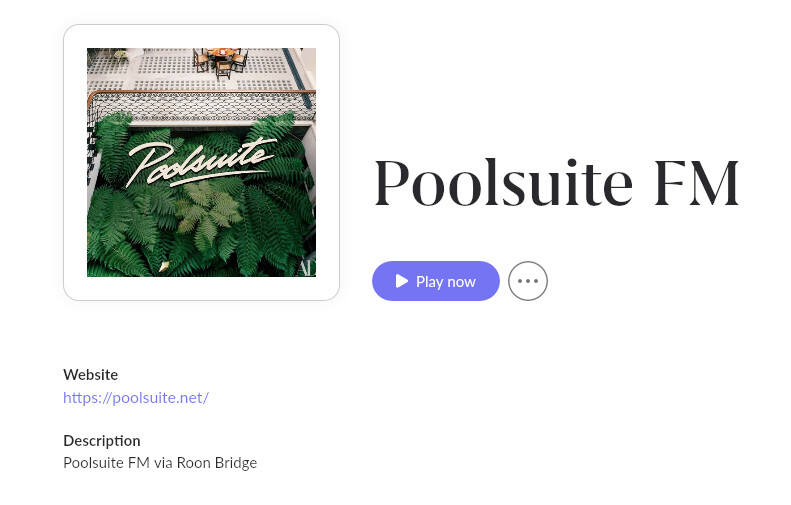Click the Poolsuite FM album artwork

point(201,162)
